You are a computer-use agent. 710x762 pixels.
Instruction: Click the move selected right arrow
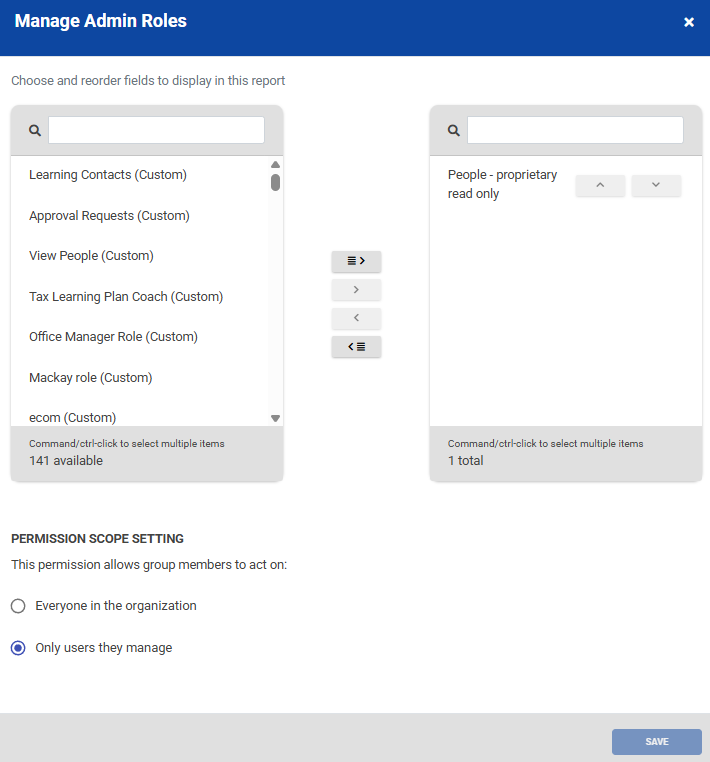pos(356,290)
